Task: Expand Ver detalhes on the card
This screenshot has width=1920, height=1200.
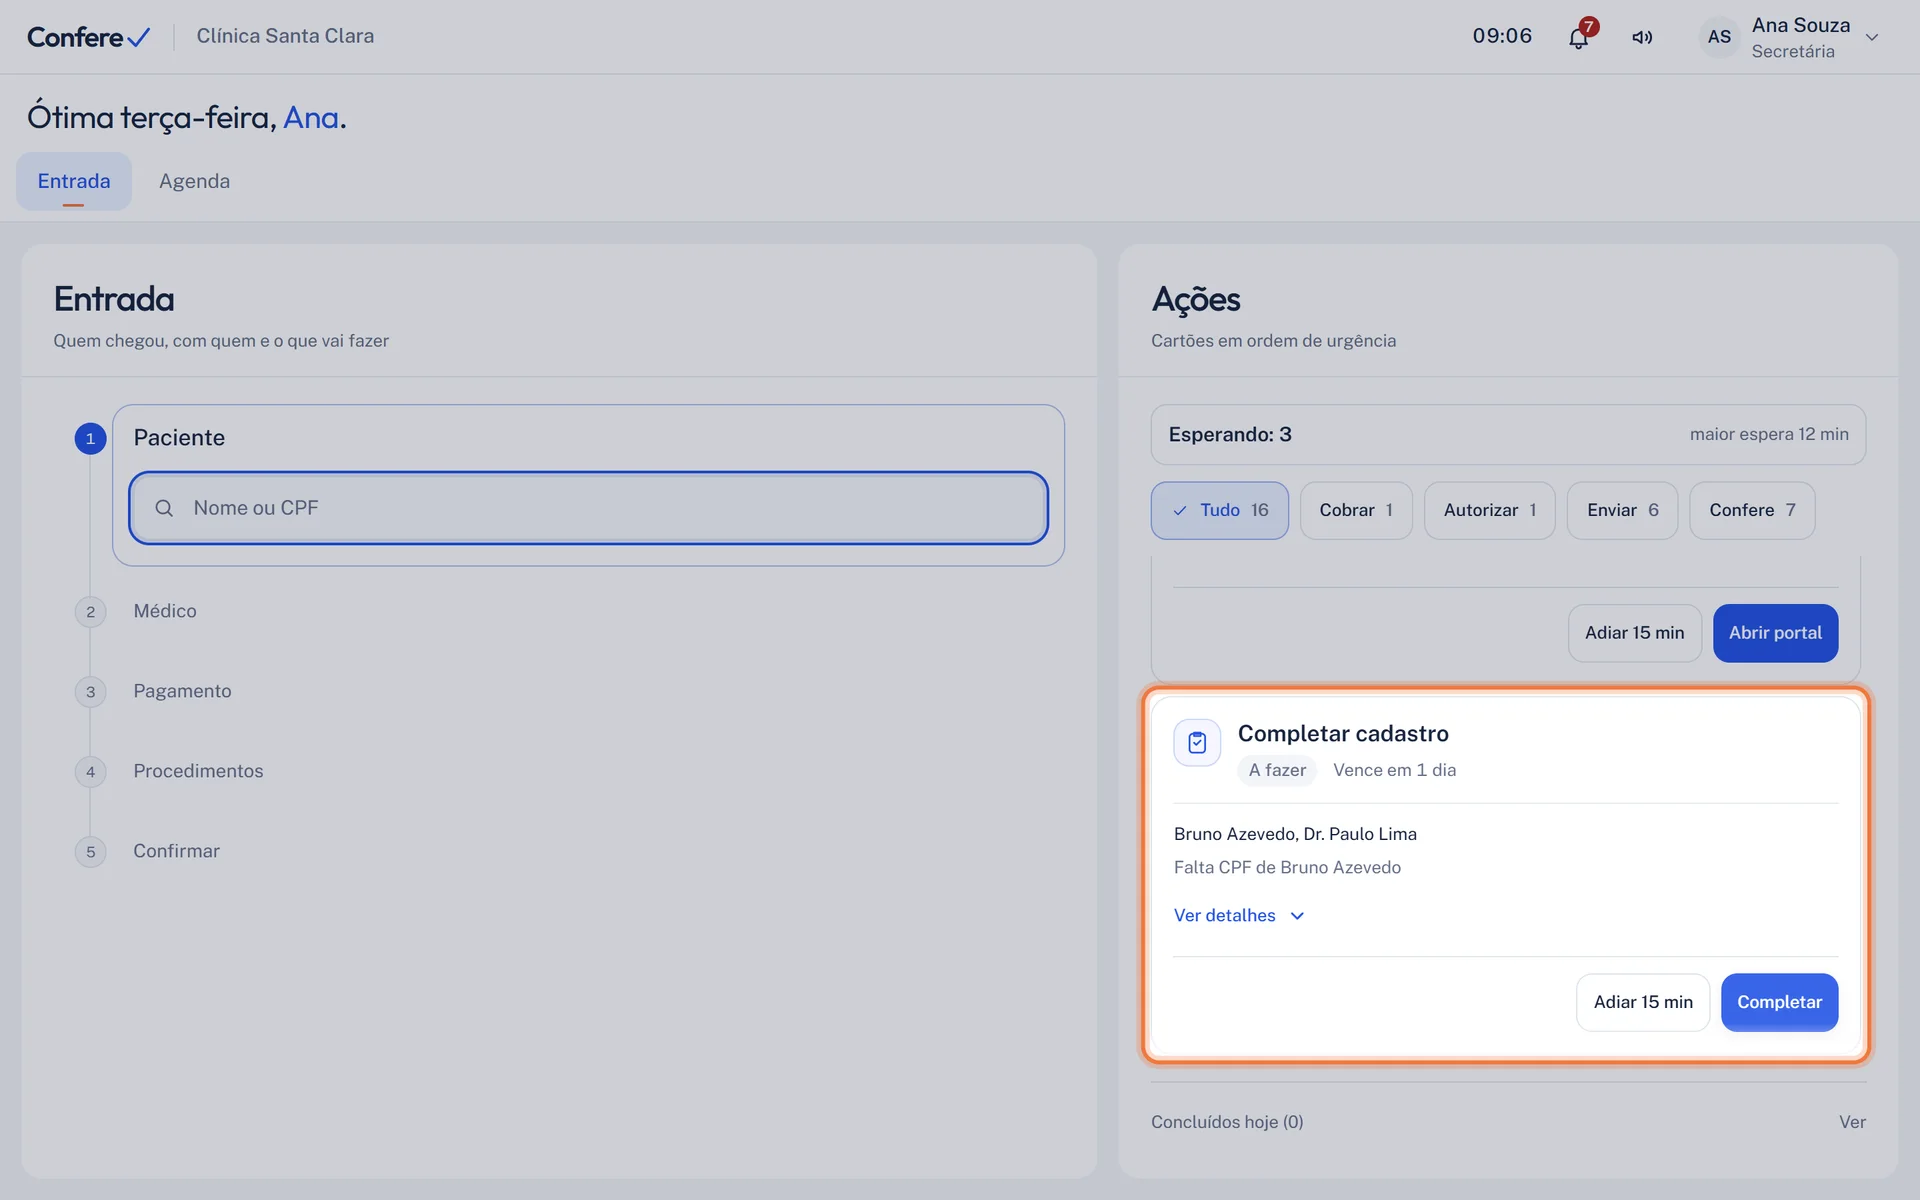Action: click(x=1239, y=915)
